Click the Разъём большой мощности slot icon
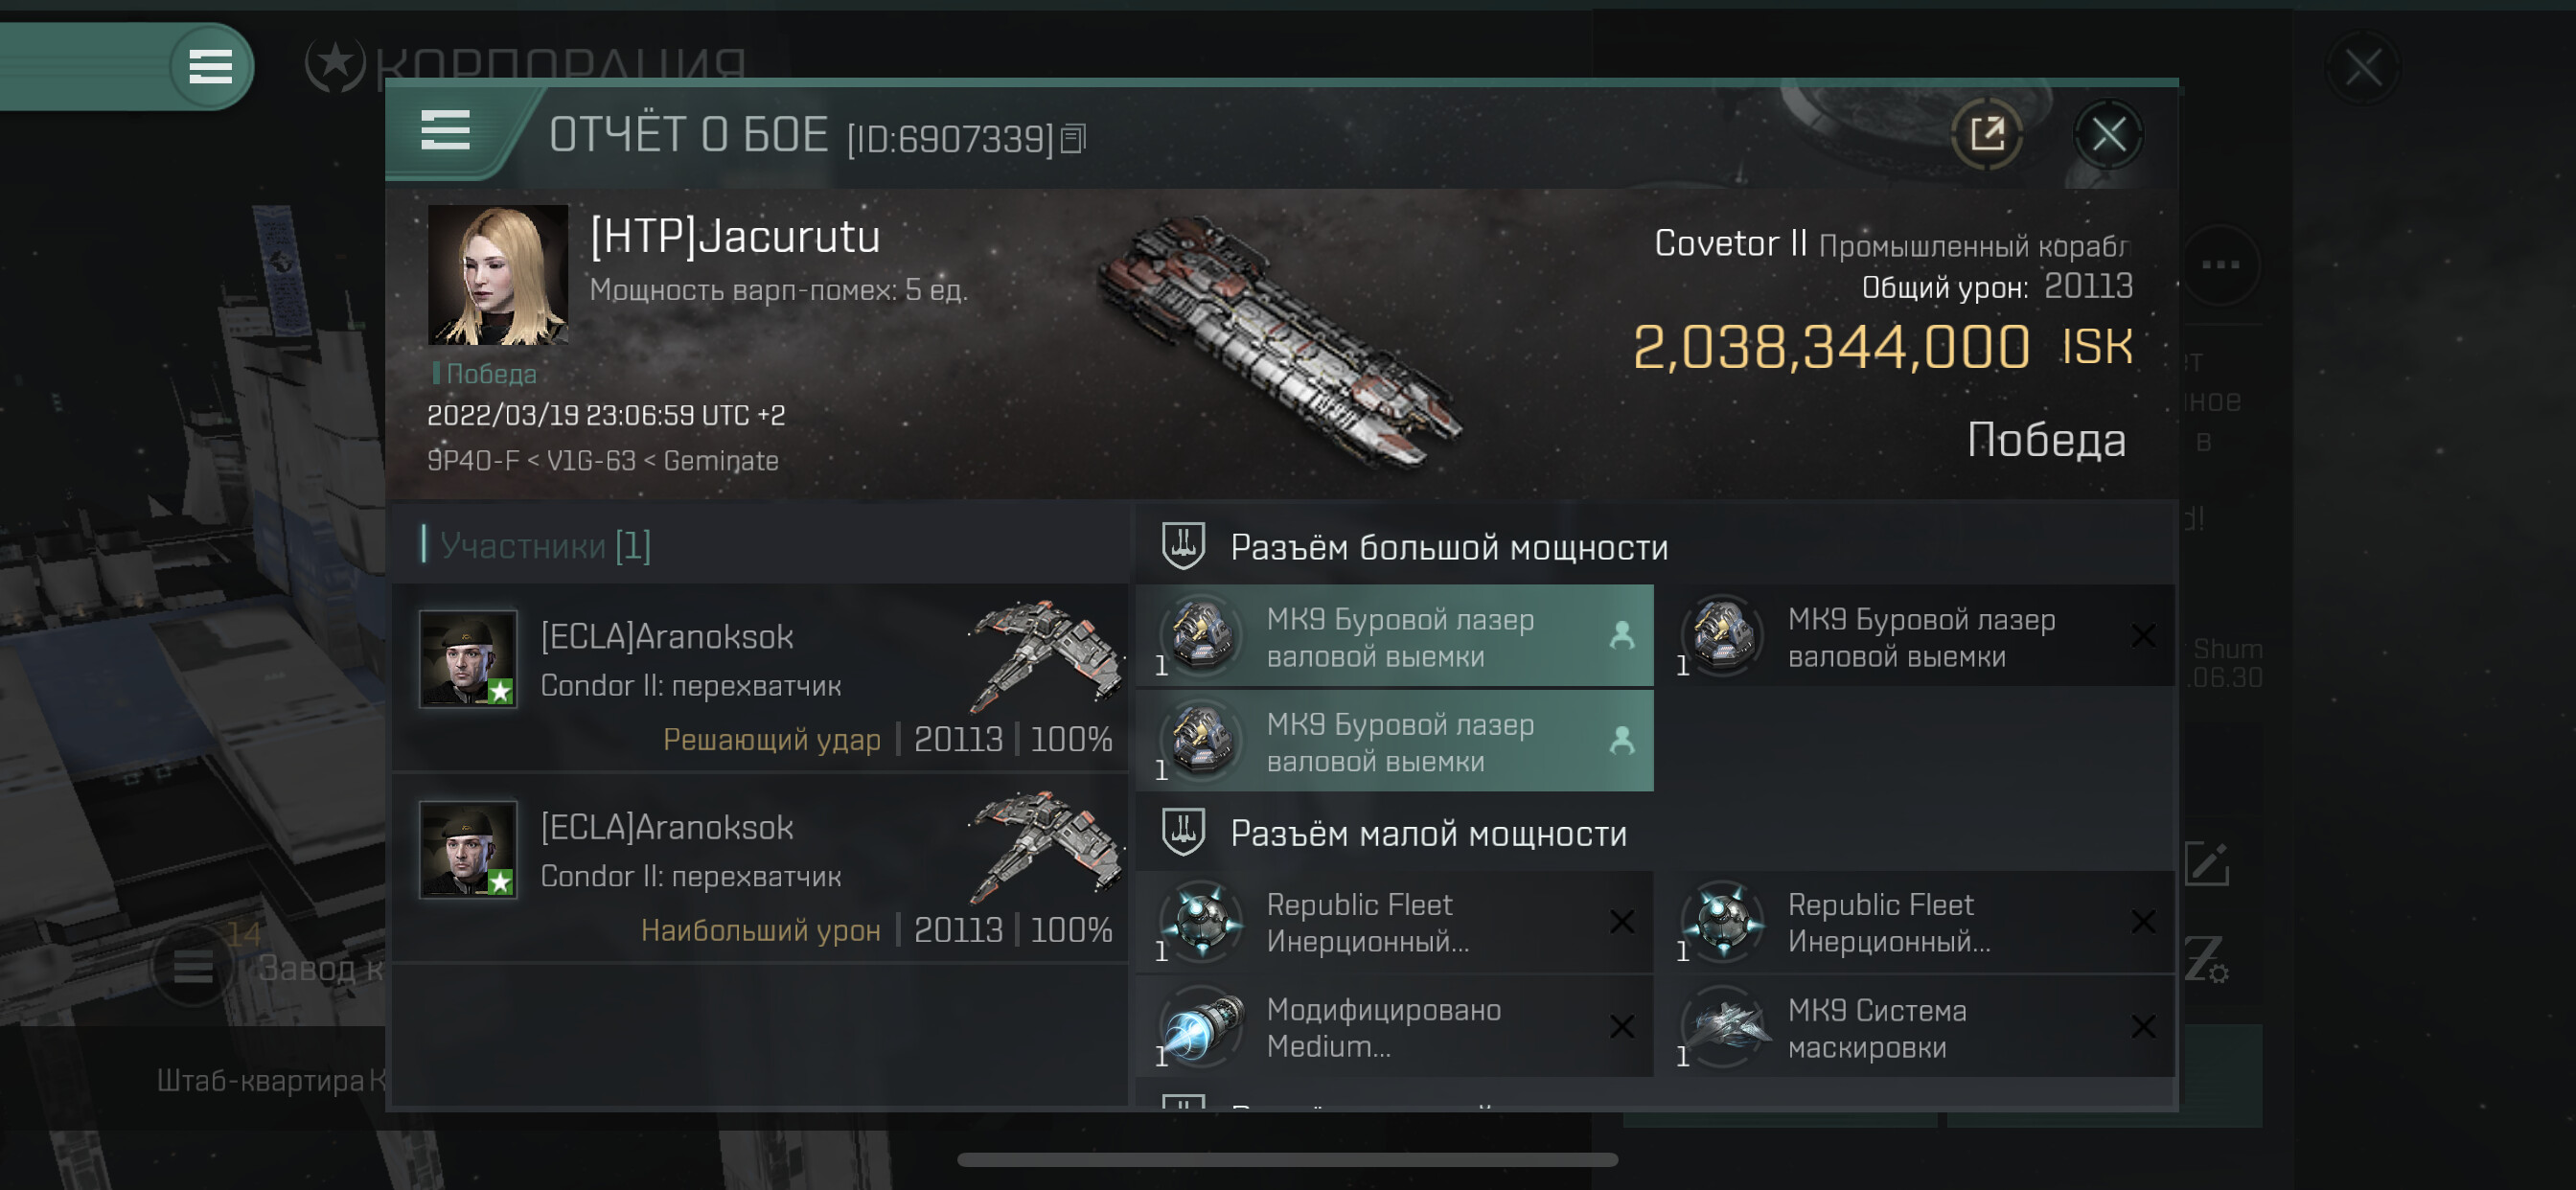The image size is (2576, 1190). coord(1183,546)
